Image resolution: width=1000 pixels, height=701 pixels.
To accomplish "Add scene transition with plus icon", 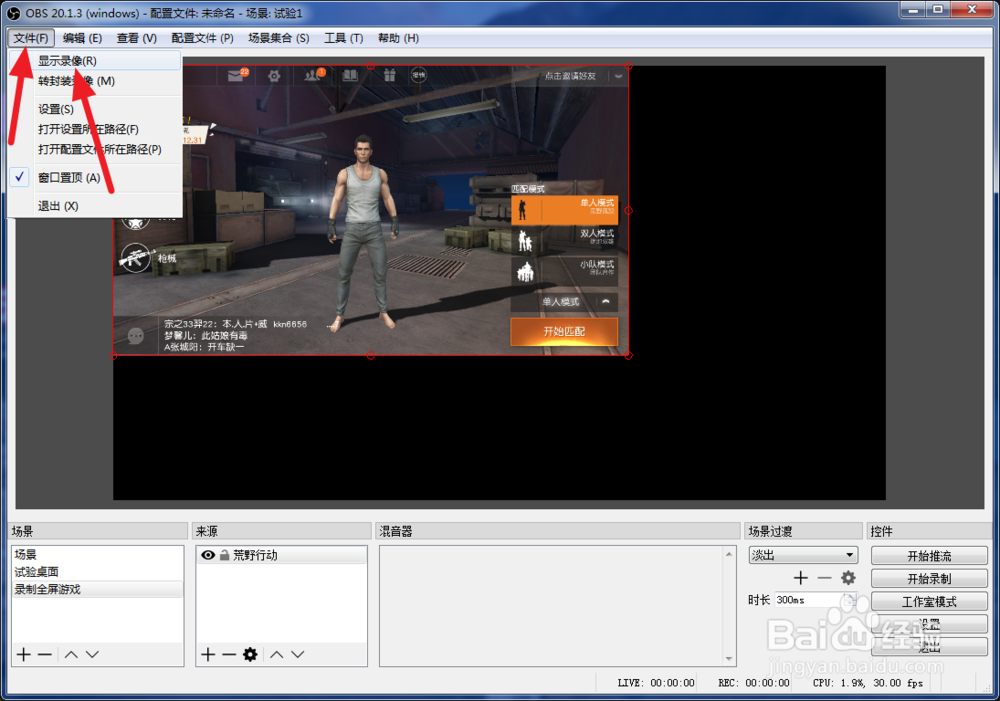I will click(x=801, y=578).
